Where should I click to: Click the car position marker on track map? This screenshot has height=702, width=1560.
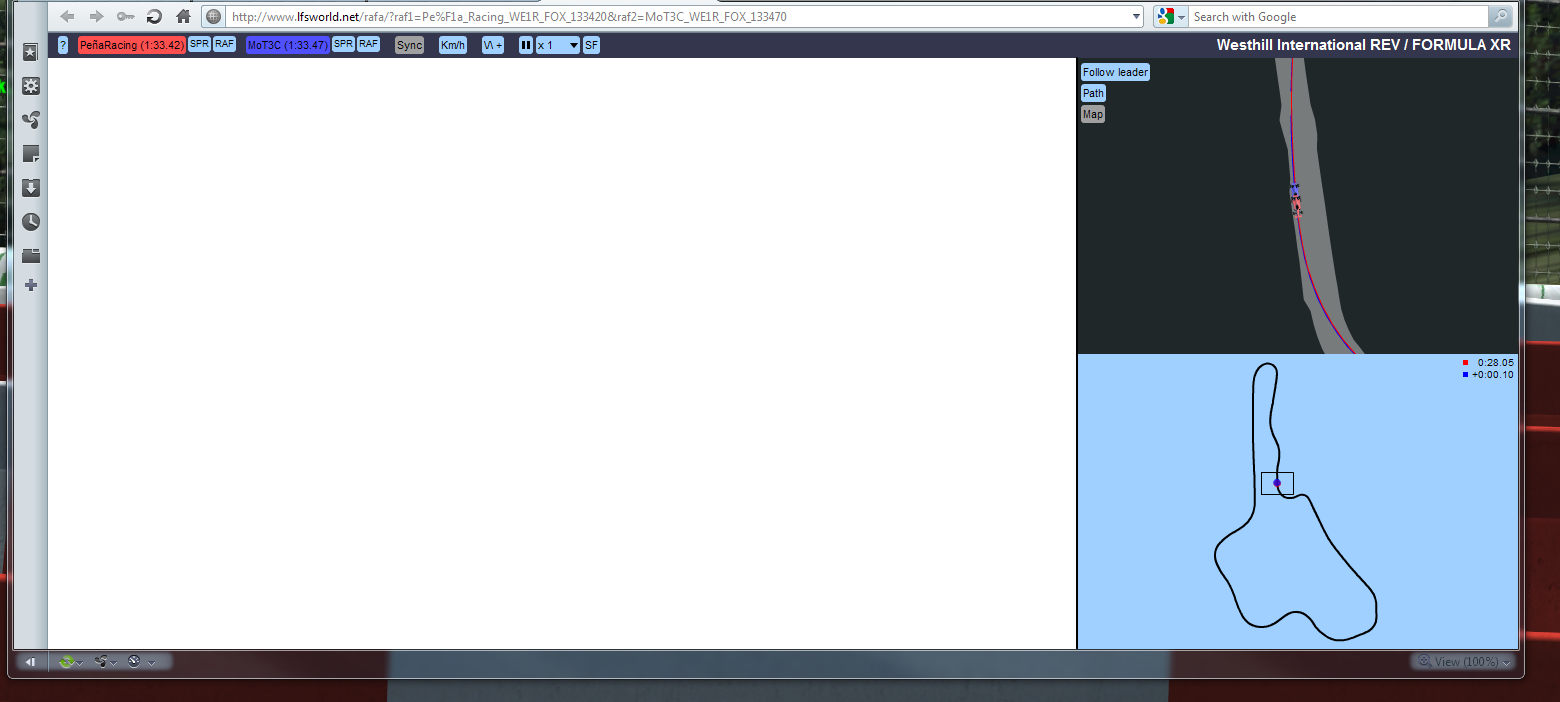coord(1277,483)
